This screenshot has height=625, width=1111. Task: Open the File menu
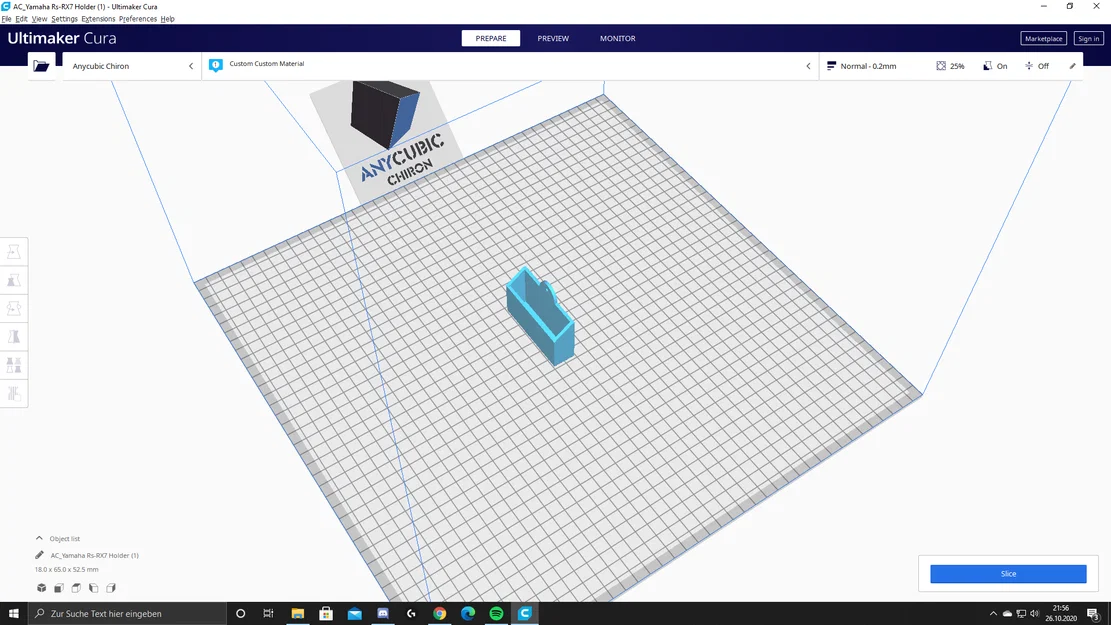click(x=6, y=19)
